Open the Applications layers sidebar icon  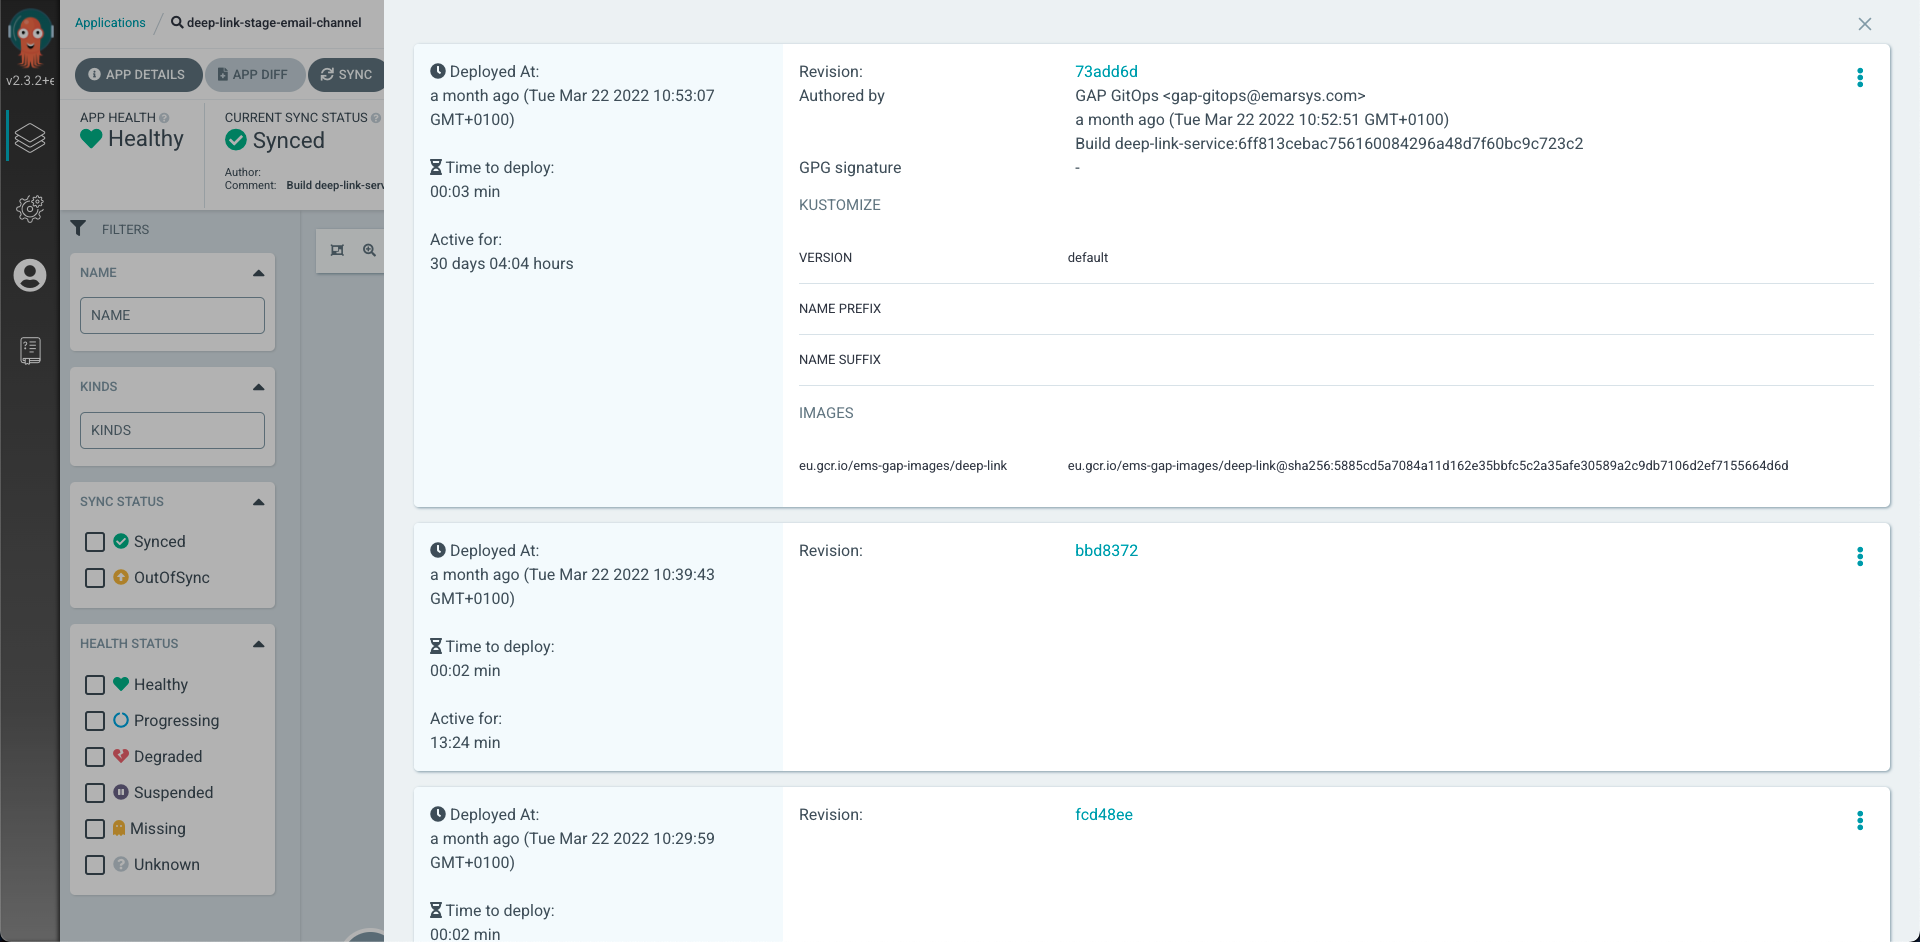pos(30,138)
